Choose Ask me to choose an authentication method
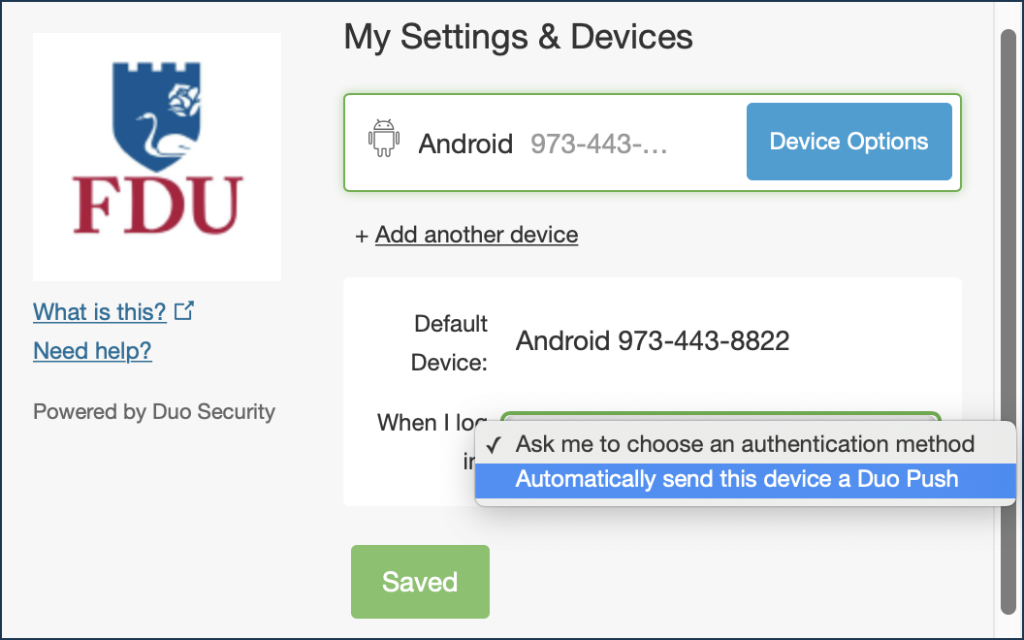 (745, 444)
